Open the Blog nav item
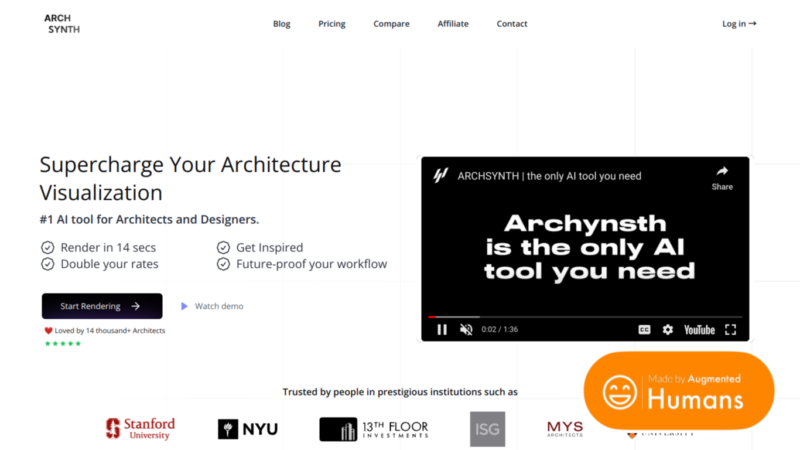This screenshot has width=800, height=450. (x=282, y=24)
